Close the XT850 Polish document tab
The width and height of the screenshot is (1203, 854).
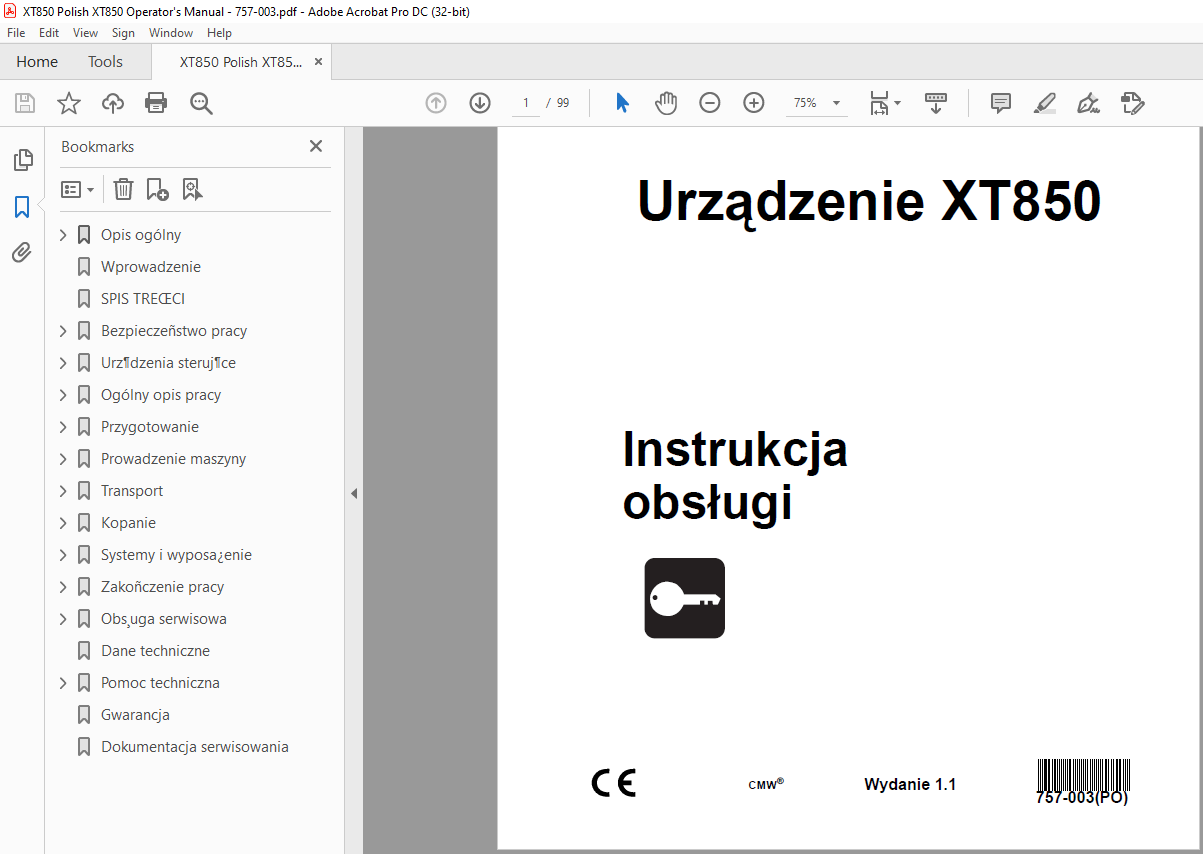coord(318,62)
